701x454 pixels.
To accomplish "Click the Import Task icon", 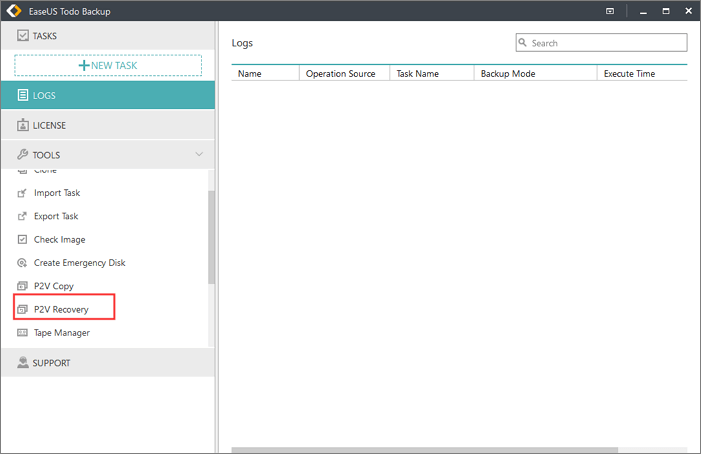I will coord(23,193).
